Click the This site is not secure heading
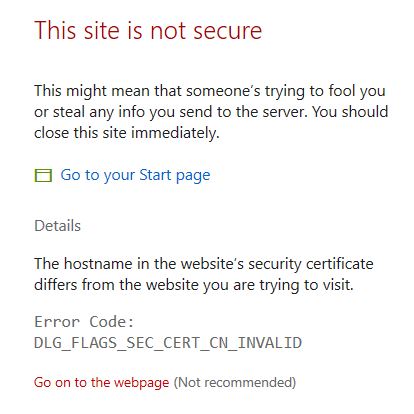414x414 pixels. [148, 30]
